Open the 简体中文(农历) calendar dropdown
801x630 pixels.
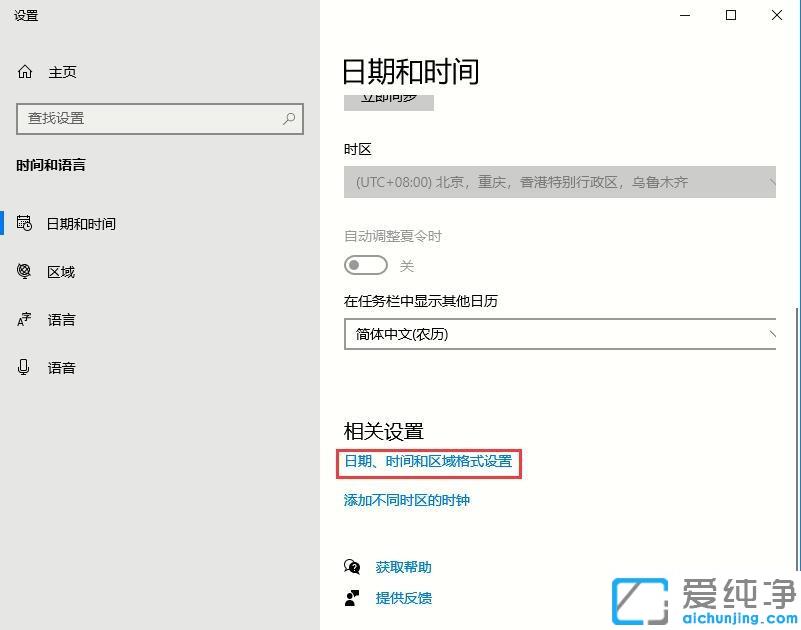(x=560, y=334)
